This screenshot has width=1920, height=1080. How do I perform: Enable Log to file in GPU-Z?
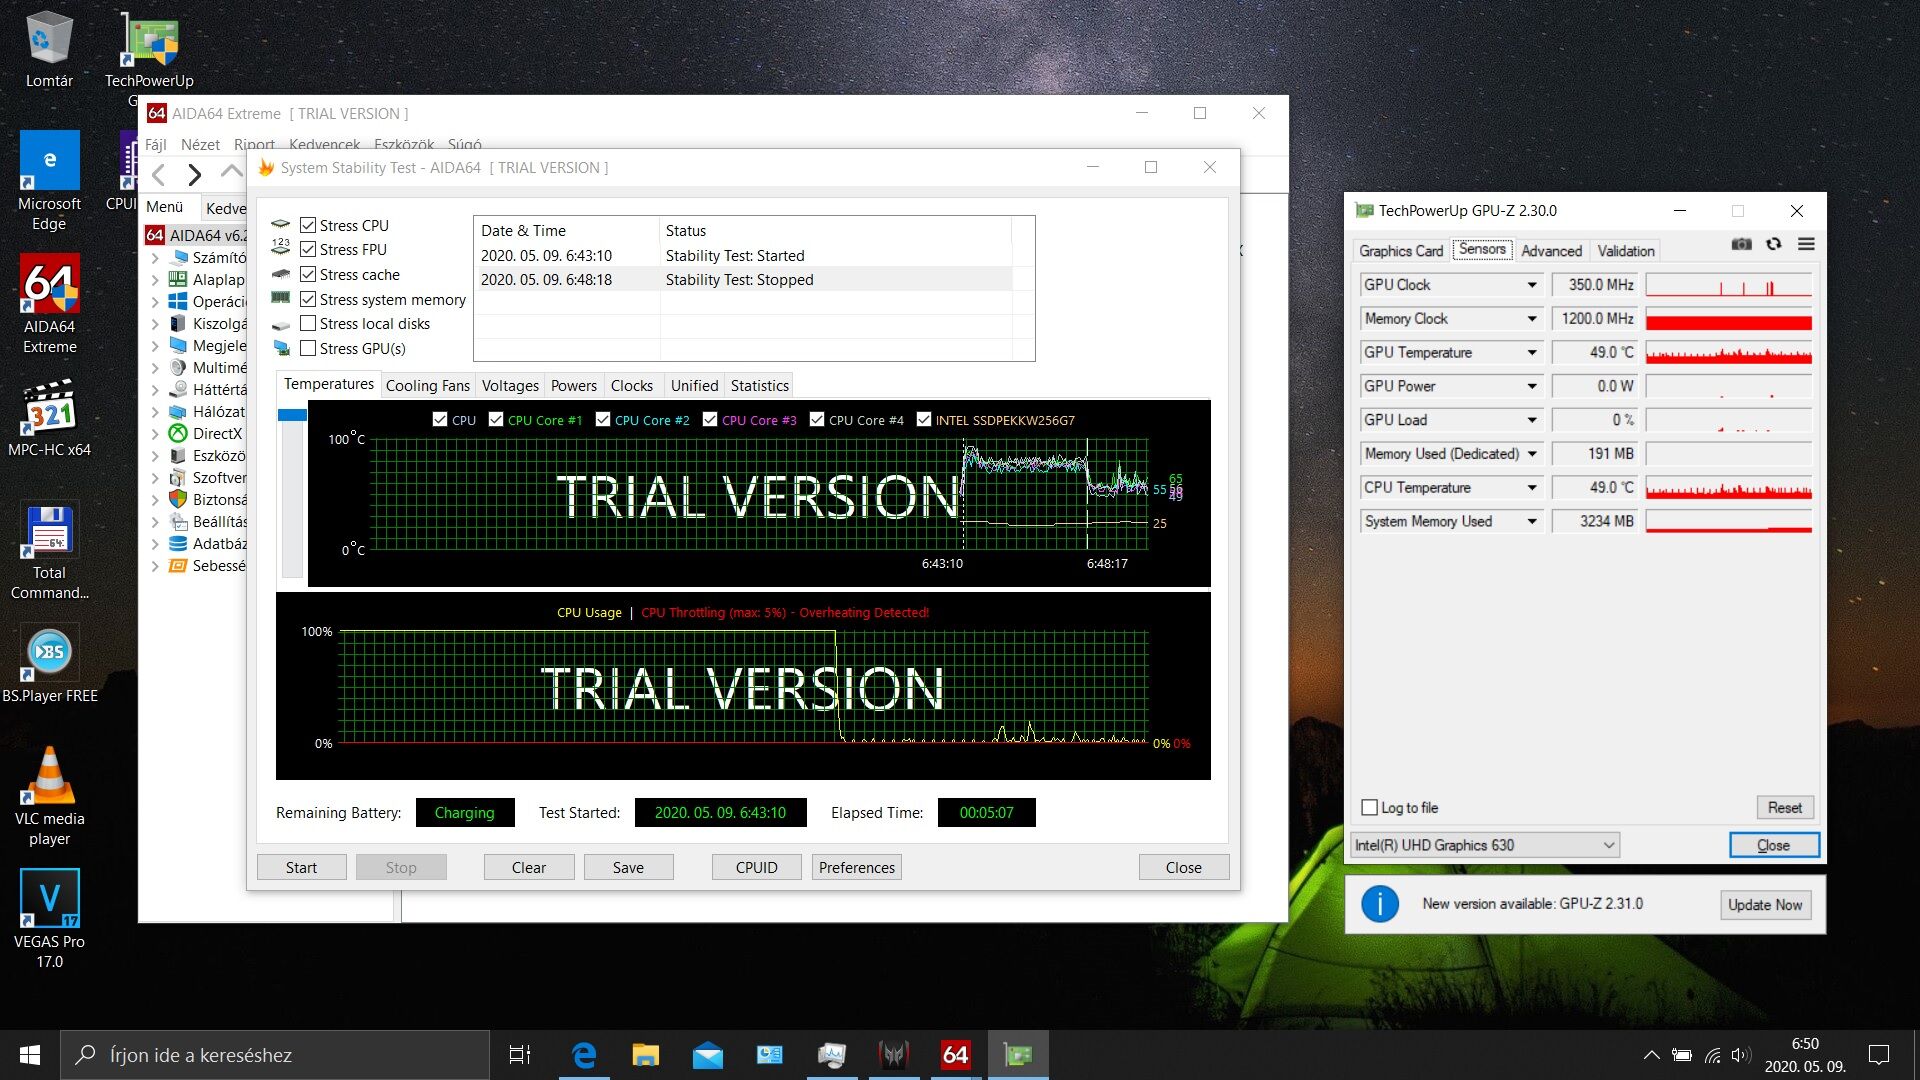click(1370, 807)
